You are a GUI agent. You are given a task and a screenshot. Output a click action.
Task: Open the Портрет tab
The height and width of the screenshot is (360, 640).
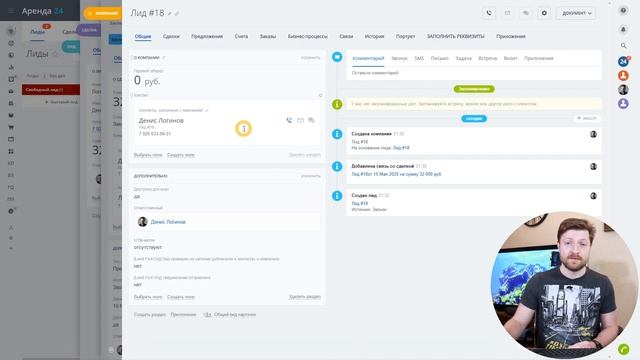pos(405,36)
